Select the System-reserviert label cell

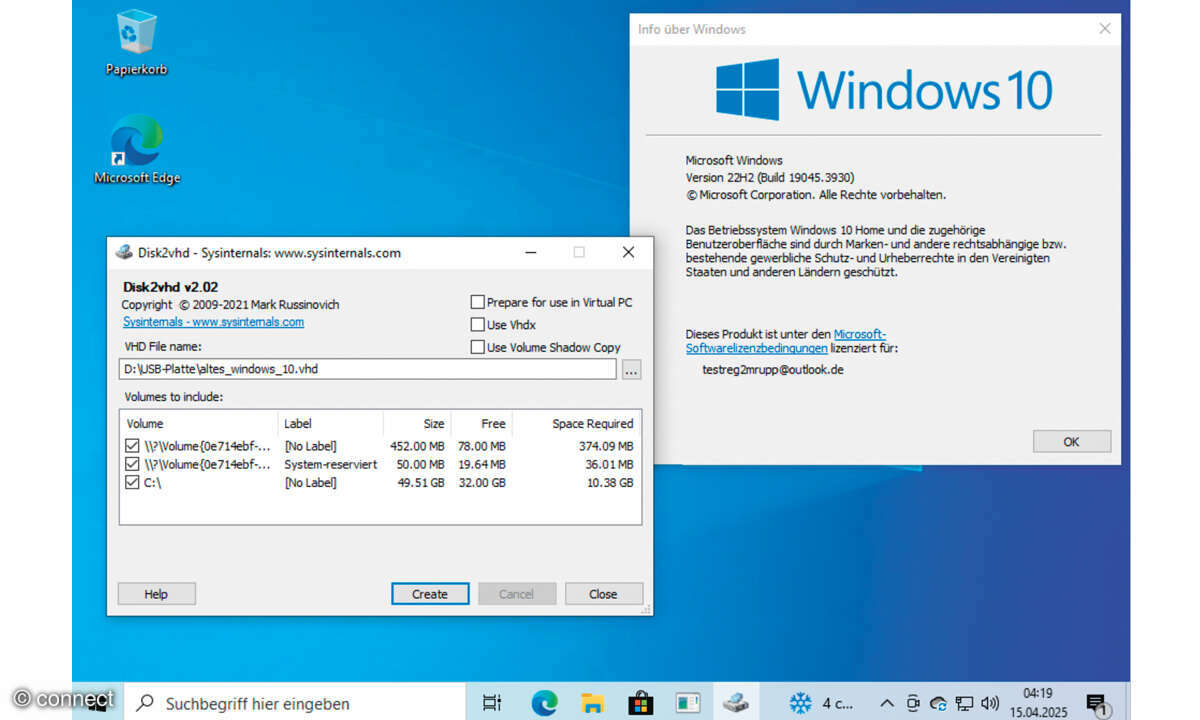pos(330,464)
